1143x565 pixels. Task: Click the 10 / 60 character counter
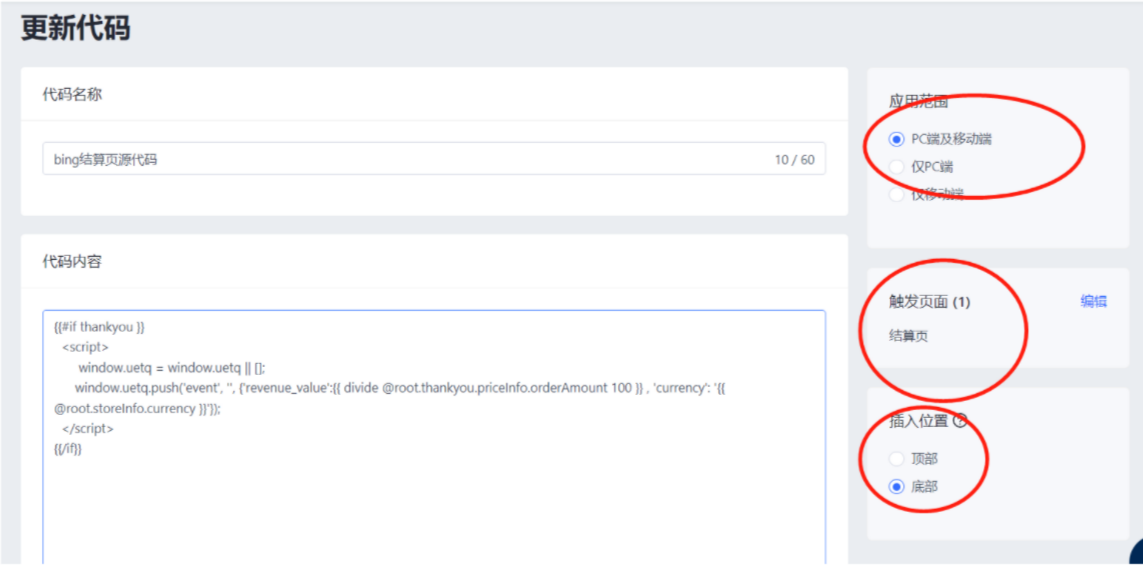coord(795,160)
